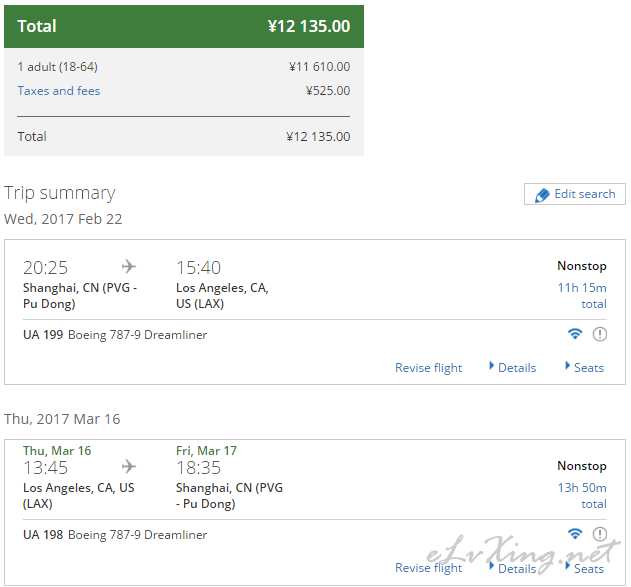This screenshot has height=587, width=631.
Task: Click the Wi-Fi icon for UA 198
Action: point(575,533)
